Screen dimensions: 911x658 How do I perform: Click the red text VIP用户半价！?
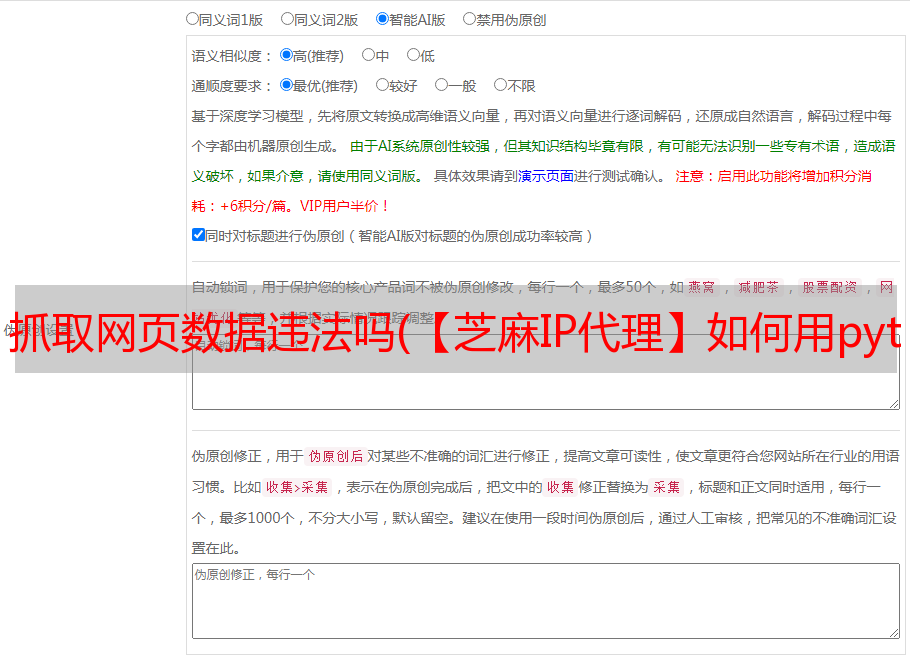[x=345, y=206]
